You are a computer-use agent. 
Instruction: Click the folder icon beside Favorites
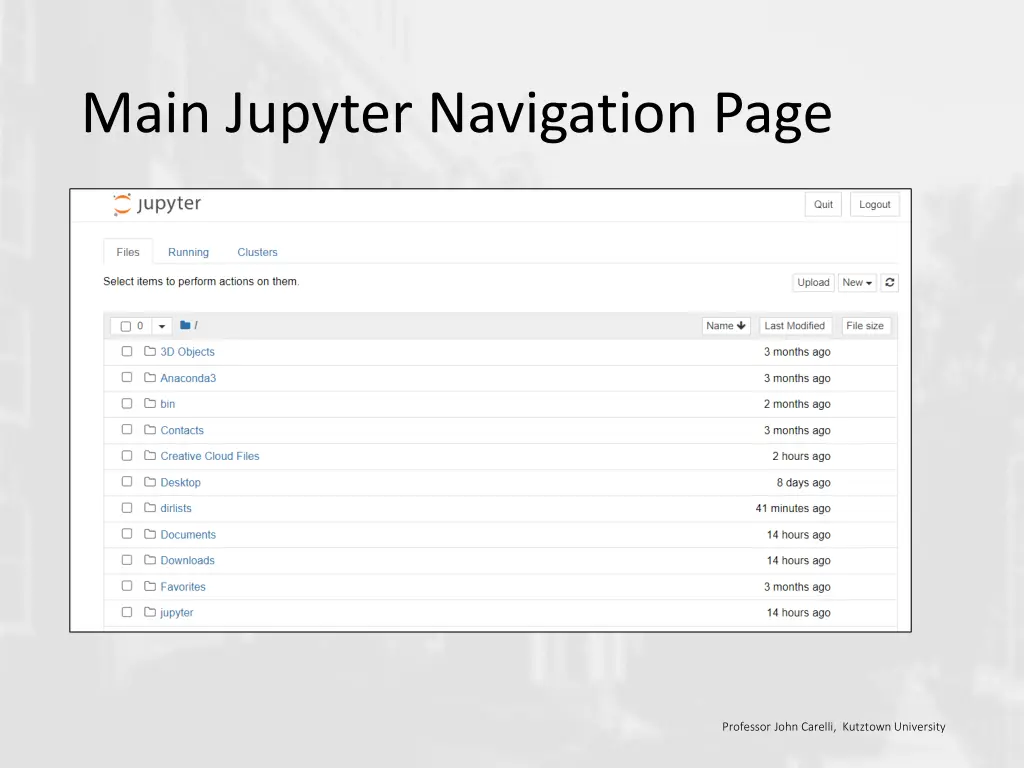pos(150,586)
